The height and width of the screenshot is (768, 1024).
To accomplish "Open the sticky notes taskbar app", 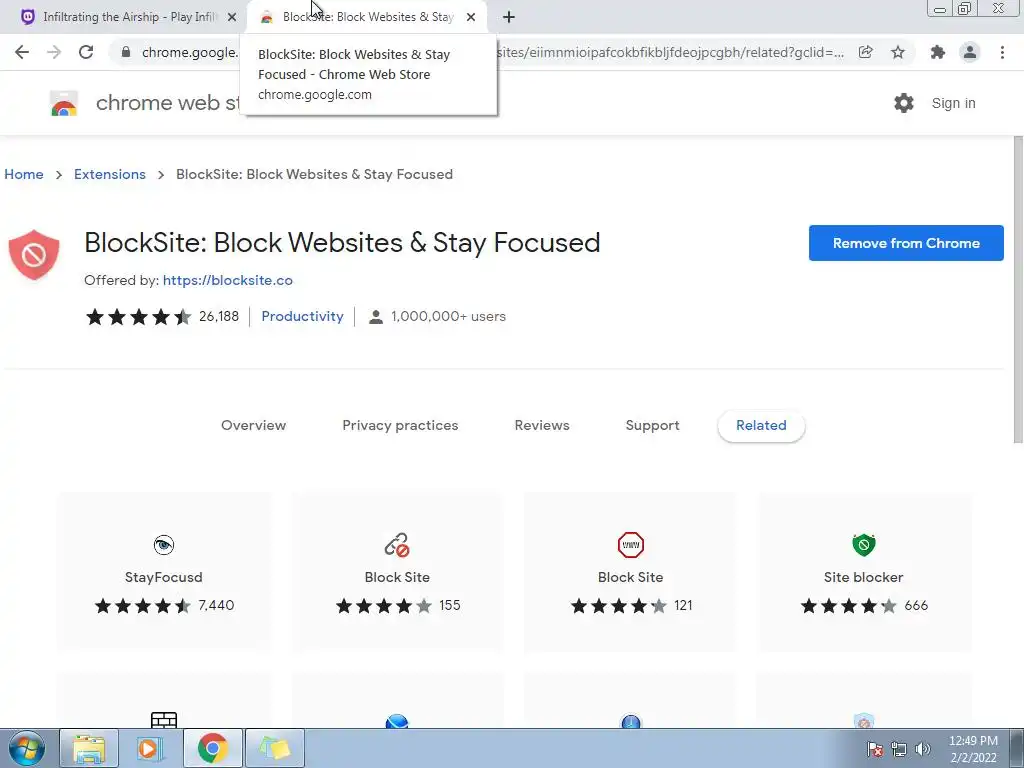I will point(274,748).
